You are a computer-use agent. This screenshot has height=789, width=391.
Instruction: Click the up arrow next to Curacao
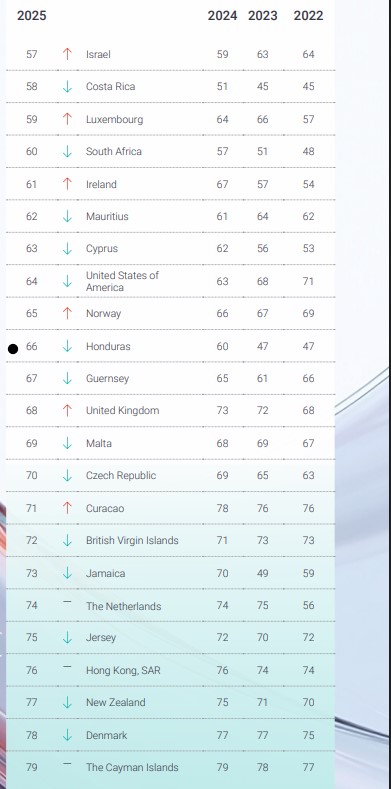(x=67, y=508)
